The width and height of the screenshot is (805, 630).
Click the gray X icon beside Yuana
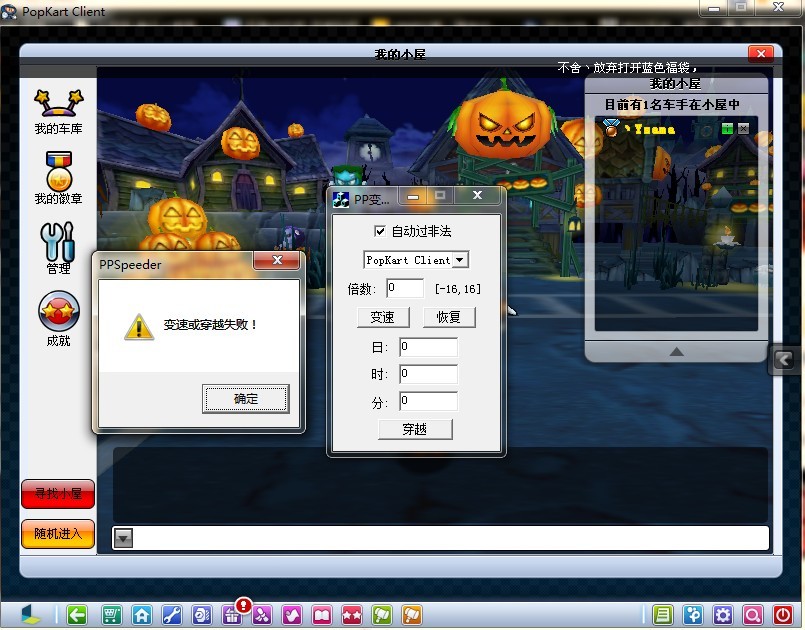743,128
